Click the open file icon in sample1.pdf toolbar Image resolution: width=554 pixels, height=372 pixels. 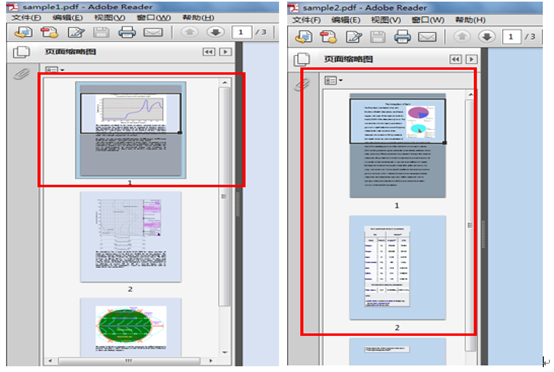pyautogui.click(x=23, y=33)
